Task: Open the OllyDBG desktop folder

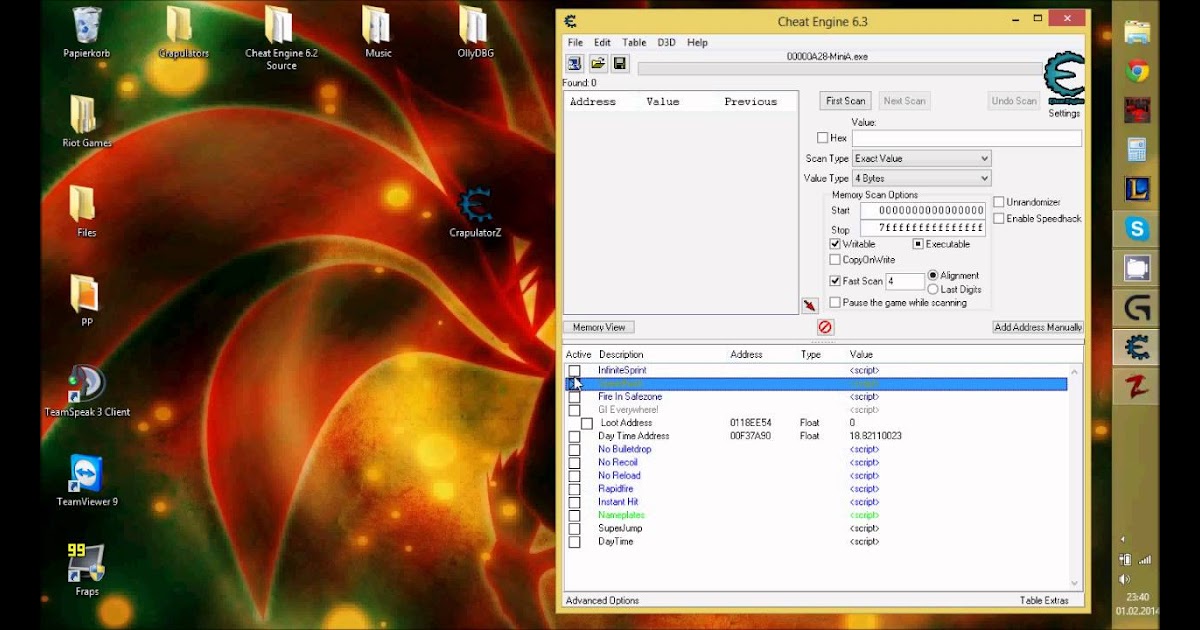Action: click(476, 32)
